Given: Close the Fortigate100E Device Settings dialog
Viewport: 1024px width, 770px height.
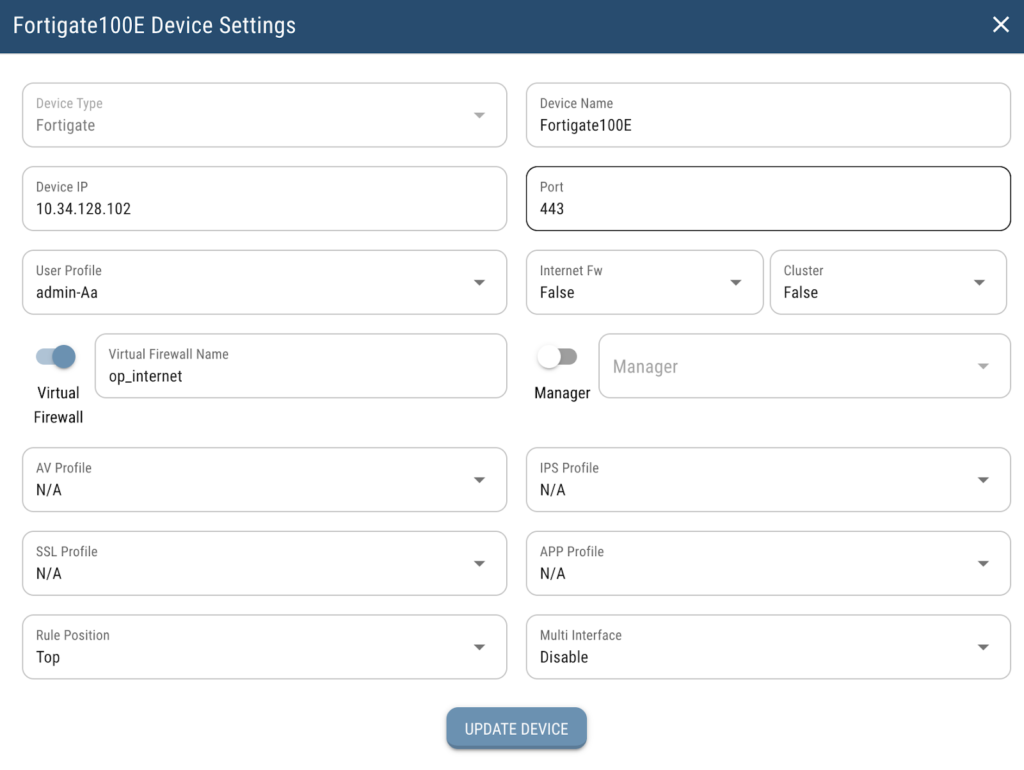Looking at the screenshot, I should pos(1000,25).
